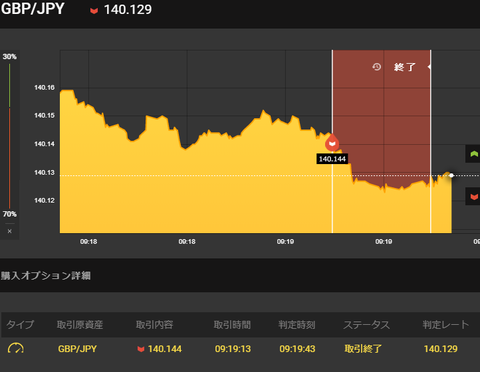Click the red down-arrow entry marker on chart

(x=332, y=143)
